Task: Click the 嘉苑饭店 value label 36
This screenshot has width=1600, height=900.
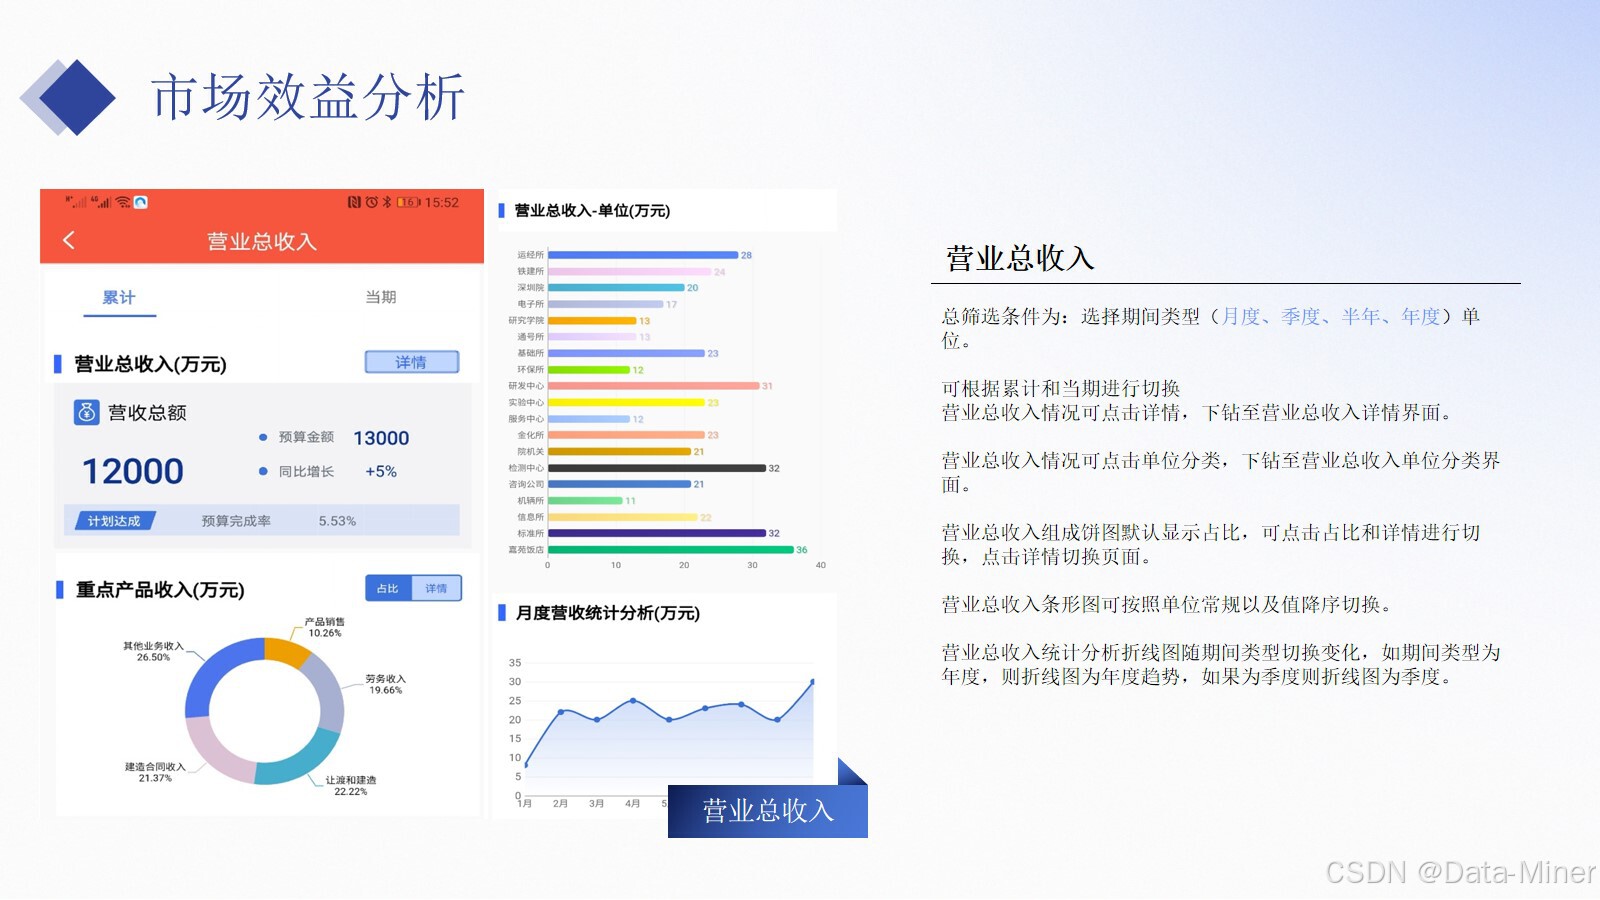Action: pyautogui.click(x=802, y=550)
